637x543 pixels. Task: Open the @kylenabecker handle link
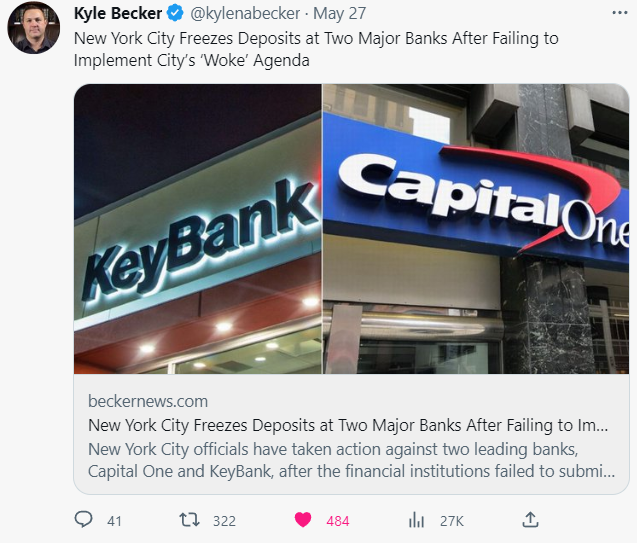pyautogui.click(x=245, y=13)
